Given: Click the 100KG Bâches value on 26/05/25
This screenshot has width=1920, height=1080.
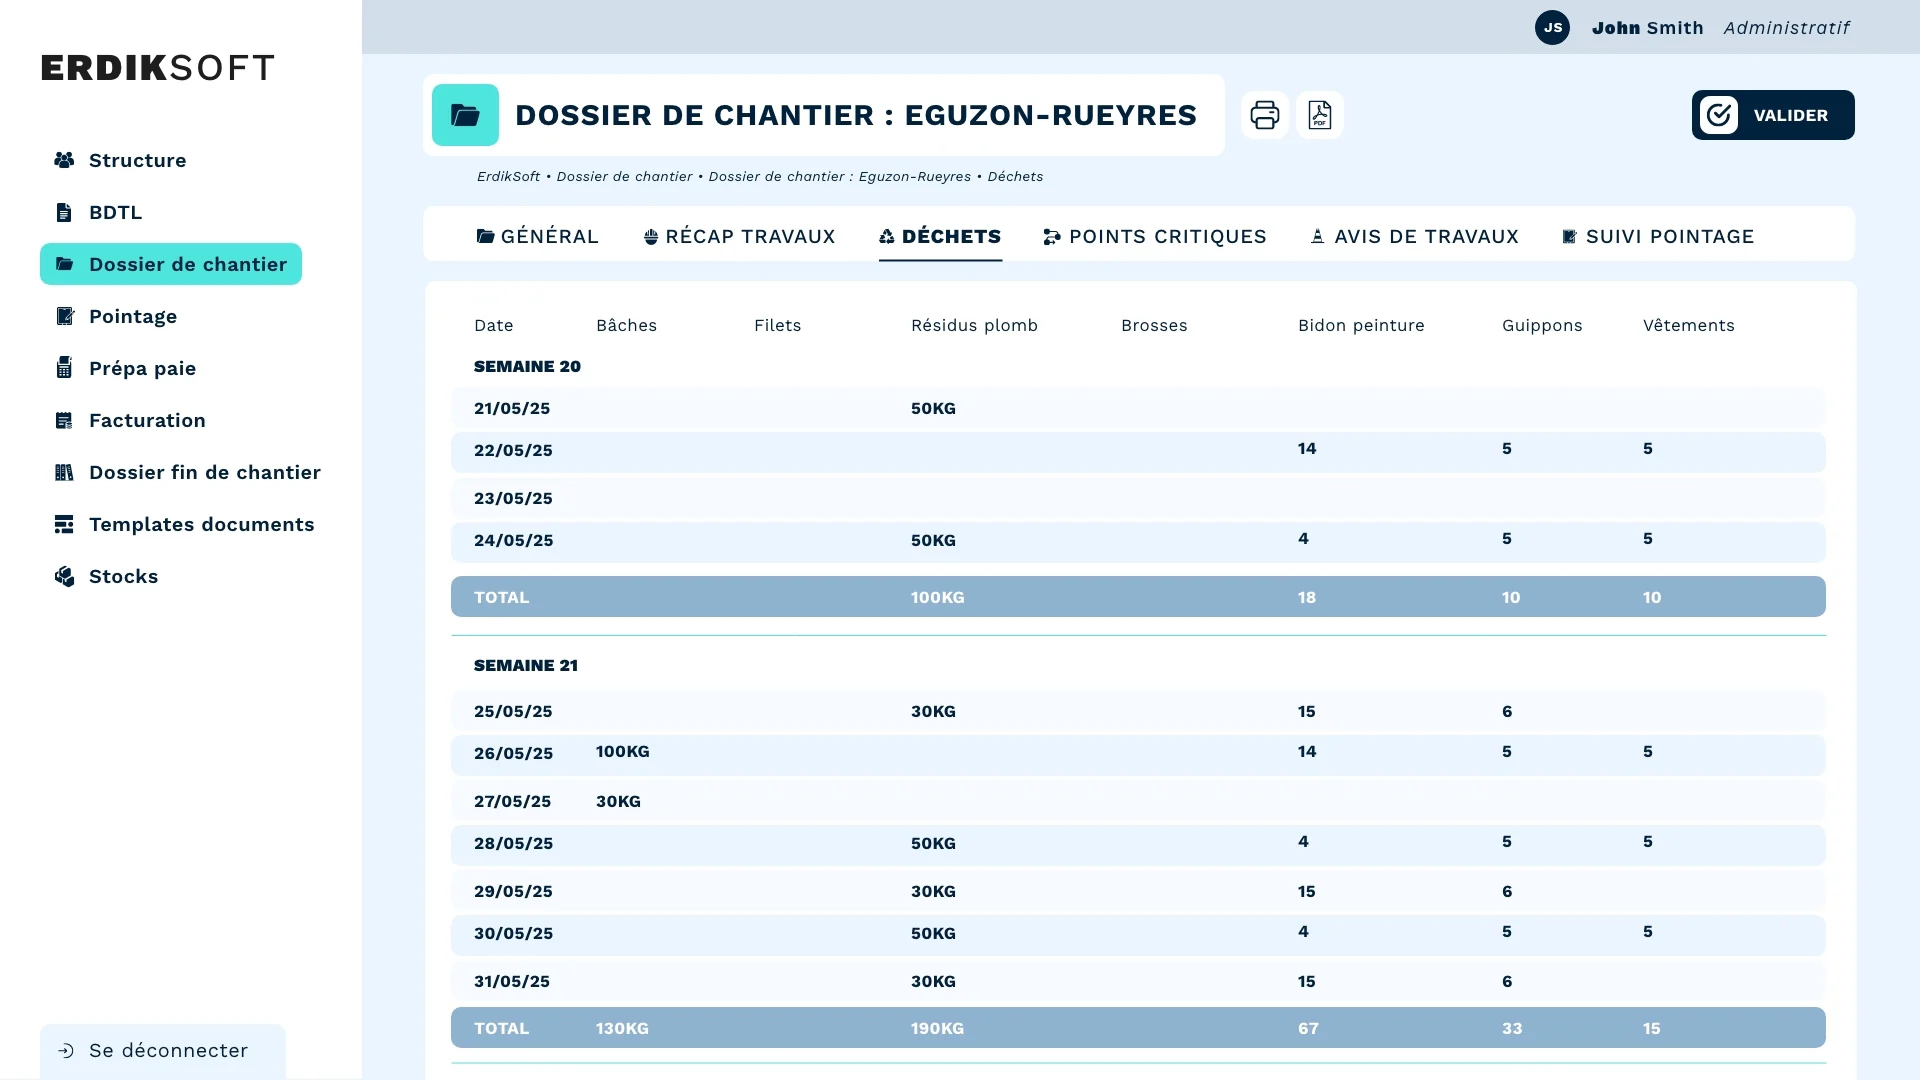Looking at the screenshot, I should pyautogui.click(x=622, y=751).
